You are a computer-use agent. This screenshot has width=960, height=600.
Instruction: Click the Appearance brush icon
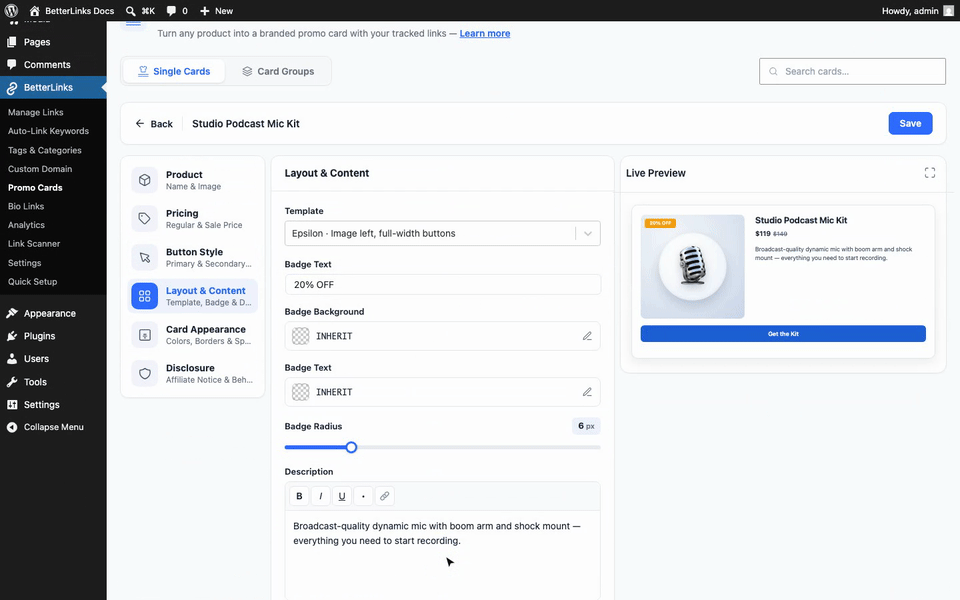click(x=12, y=313)
